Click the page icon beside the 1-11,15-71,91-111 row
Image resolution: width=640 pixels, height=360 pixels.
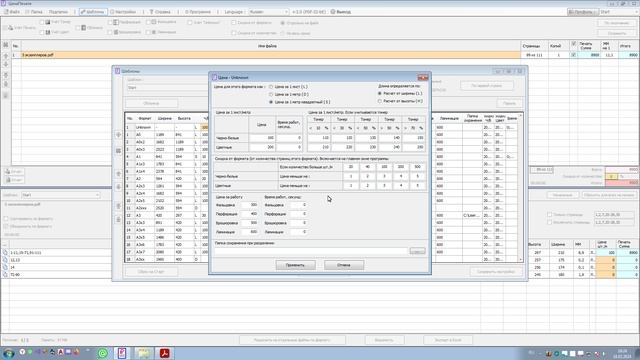coord(5,253)
